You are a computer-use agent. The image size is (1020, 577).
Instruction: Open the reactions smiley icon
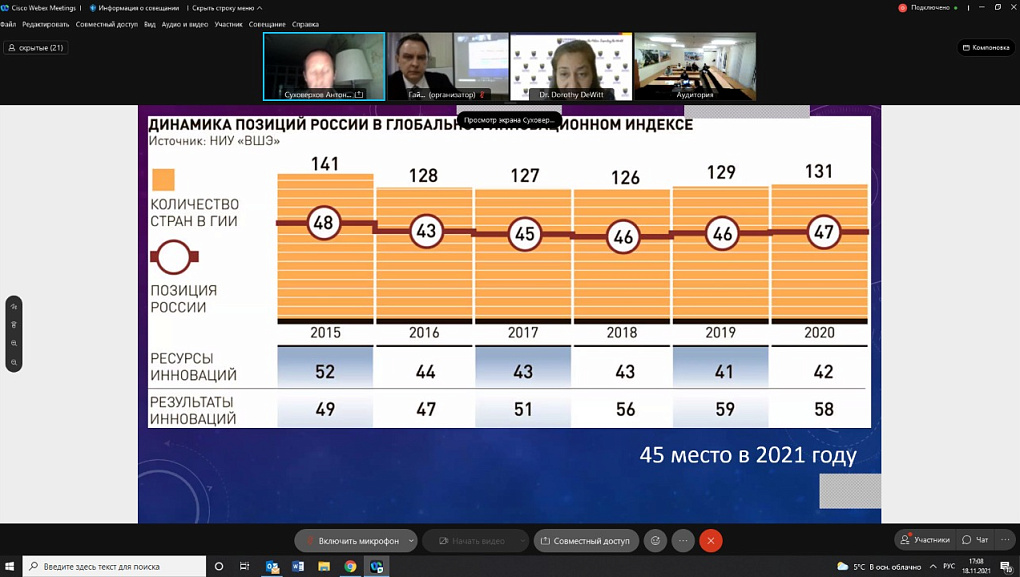pos(655,541)
